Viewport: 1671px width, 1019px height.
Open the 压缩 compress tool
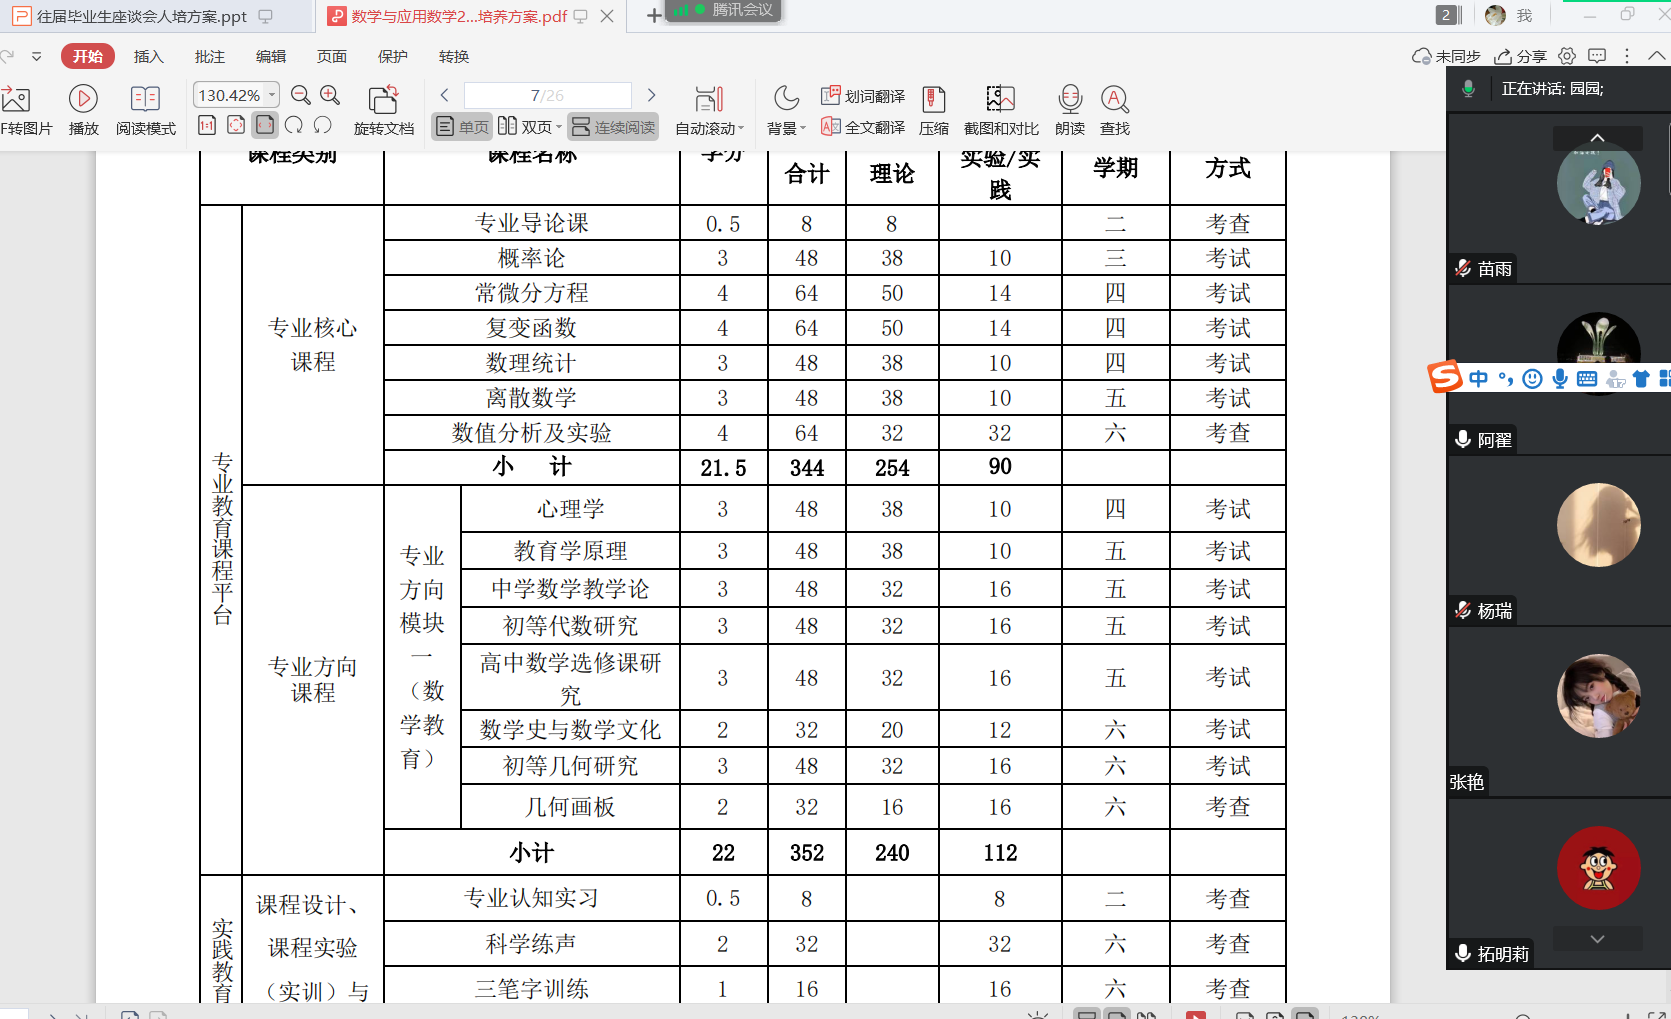[934, 110]
